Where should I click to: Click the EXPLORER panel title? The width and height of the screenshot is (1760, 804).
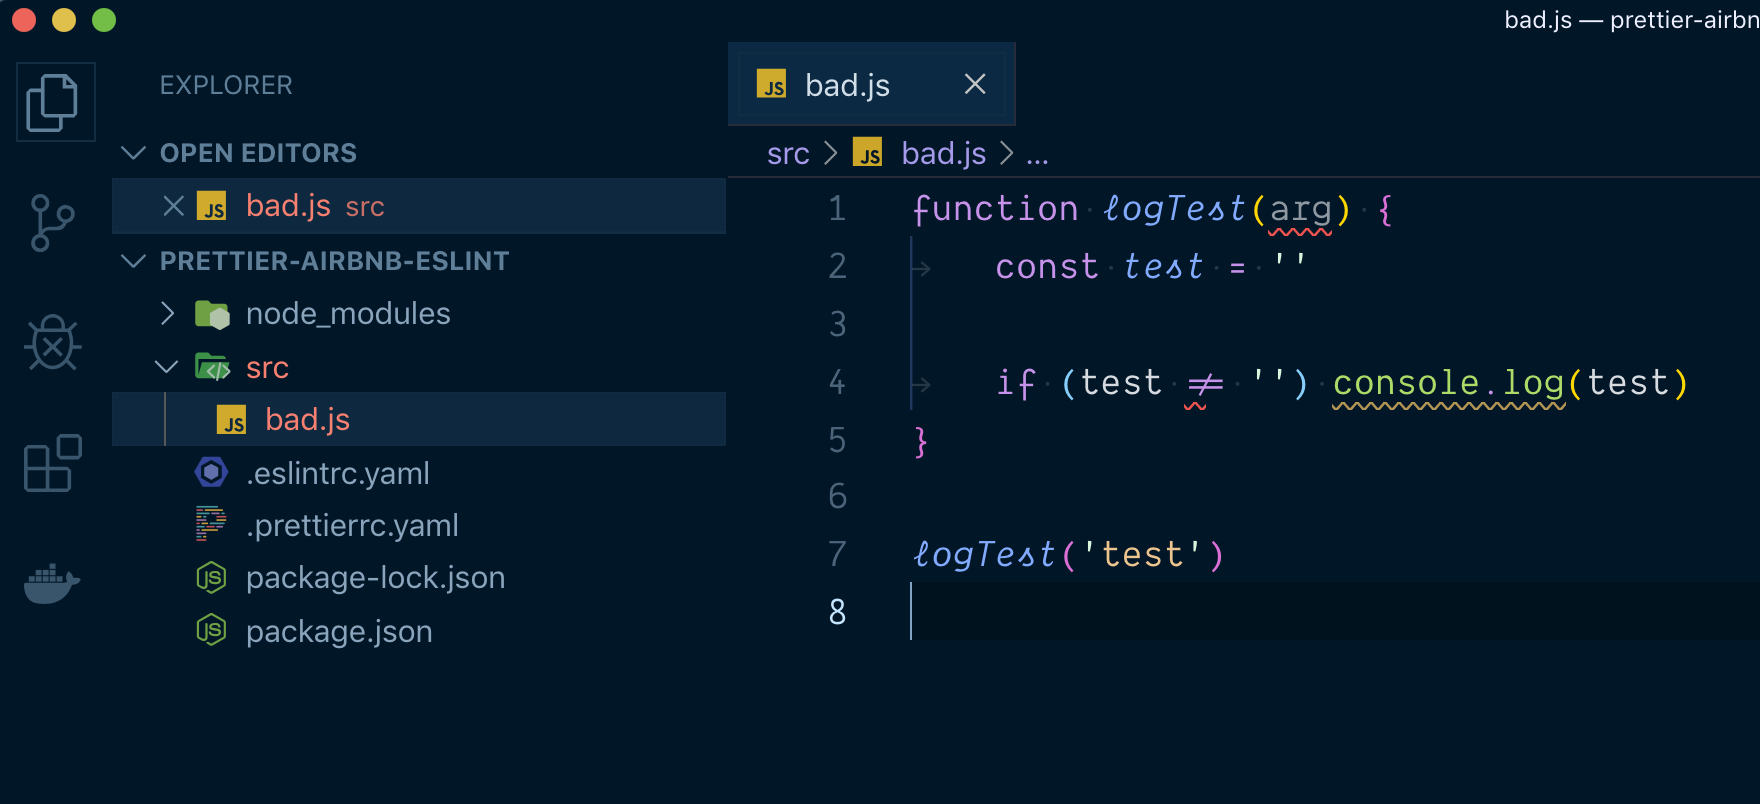226,85
